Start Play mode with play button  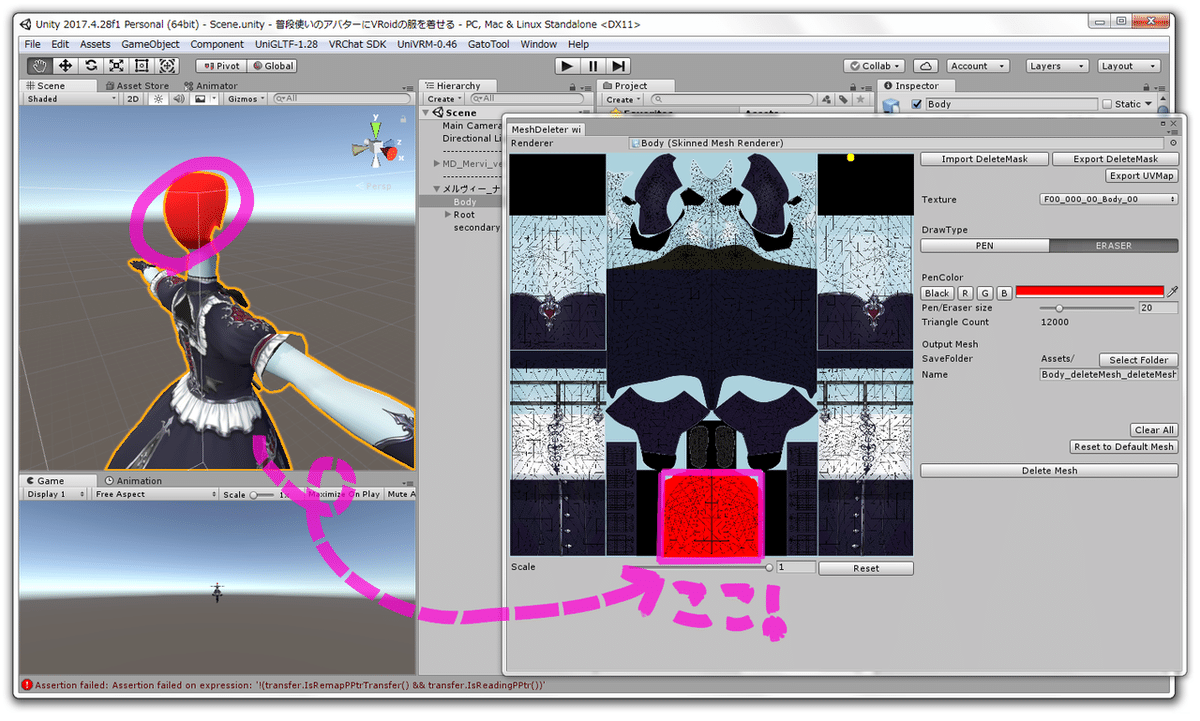[x=567, y=66]
